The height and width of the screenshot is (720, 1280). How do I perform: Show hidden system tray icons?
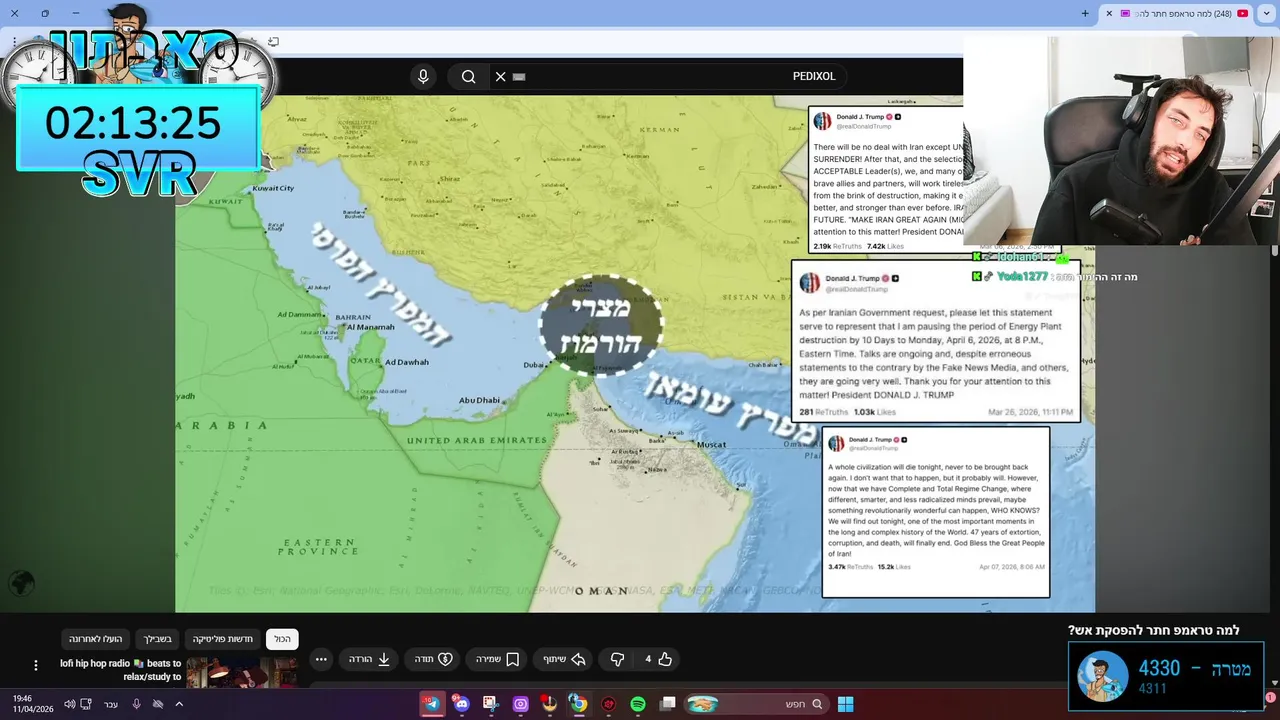tap(179, 704)
